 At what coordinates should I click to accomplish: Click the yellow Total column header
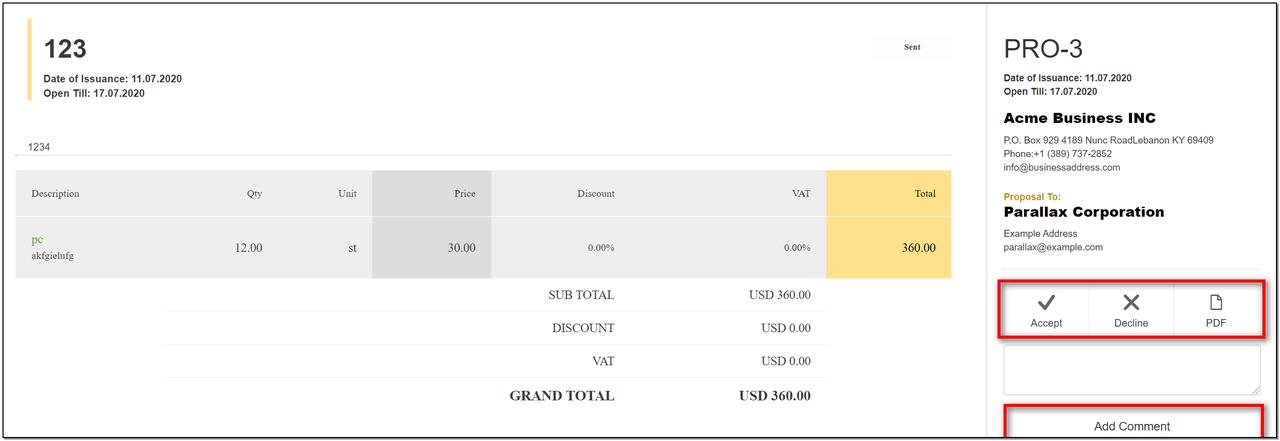tap(925, 194)
